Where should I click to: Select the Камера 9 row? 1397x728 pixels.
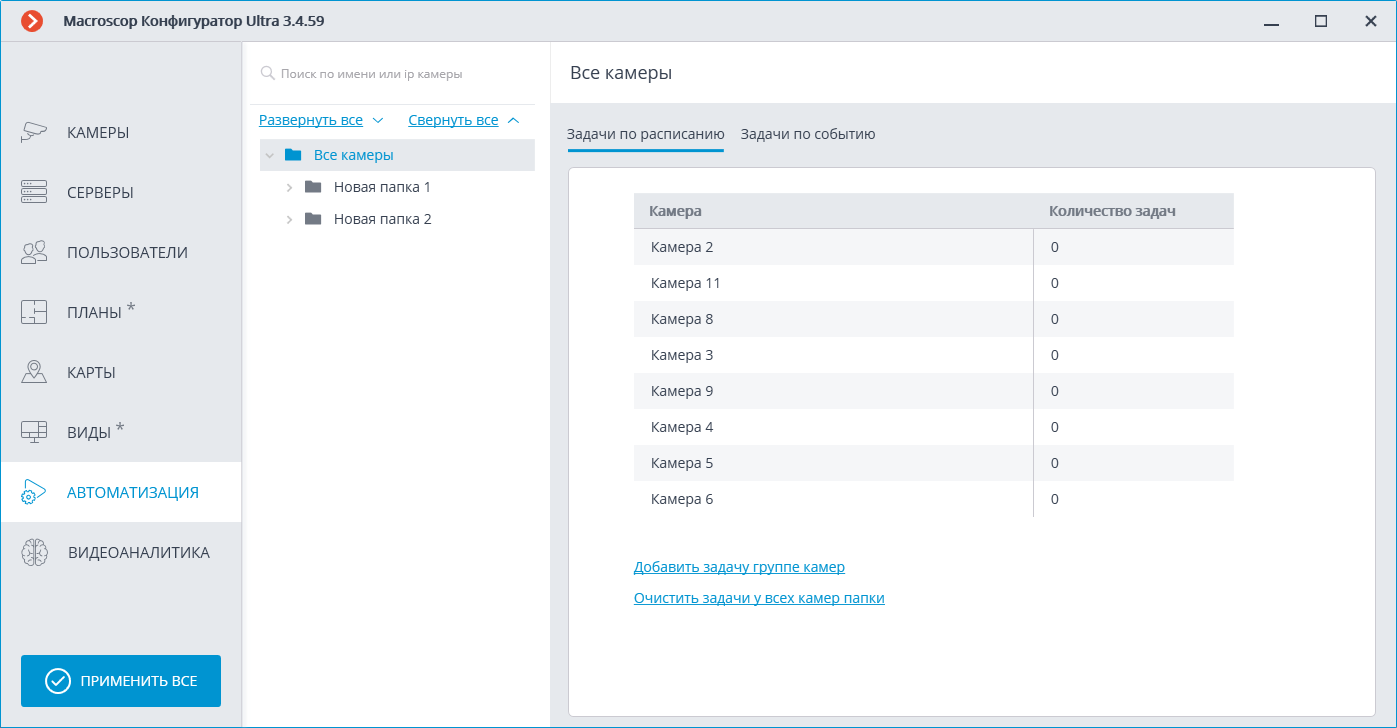click(x=934, y=391)
